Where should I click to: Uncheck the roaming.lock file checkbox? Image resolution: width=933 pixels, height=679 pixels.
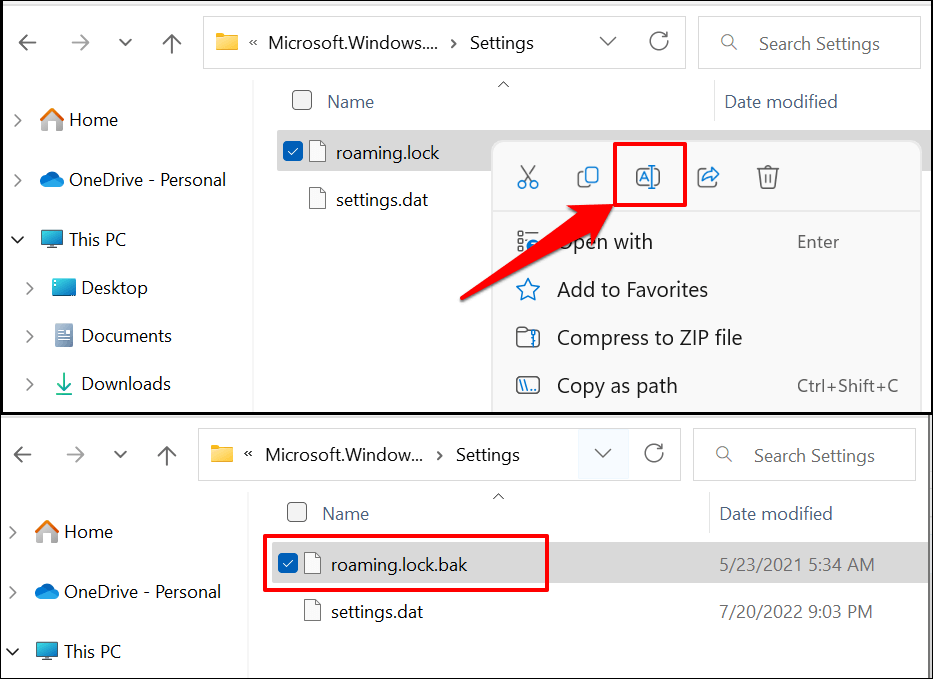pyautogui.click(x=293, y=152)
